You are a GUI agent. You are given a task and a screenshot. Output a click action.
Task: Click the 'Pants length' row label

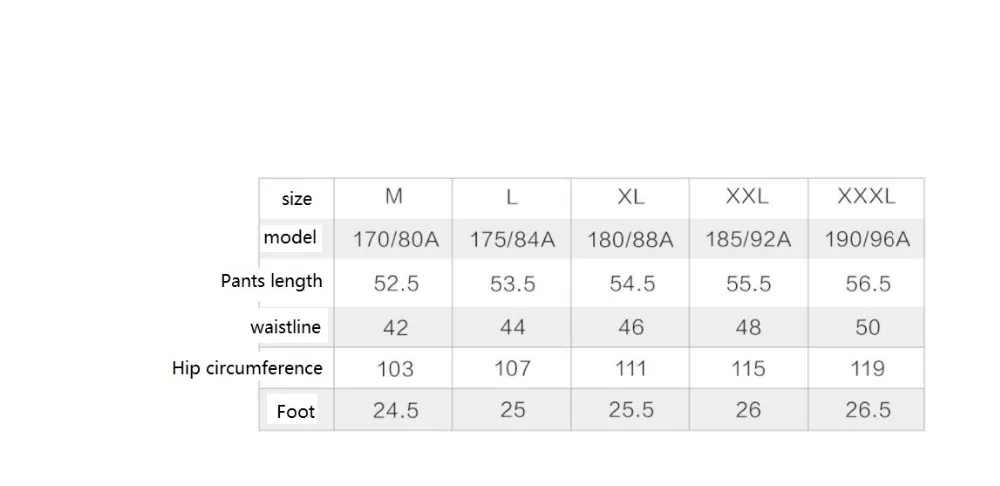pyautogui.click(x=272, y=281)
